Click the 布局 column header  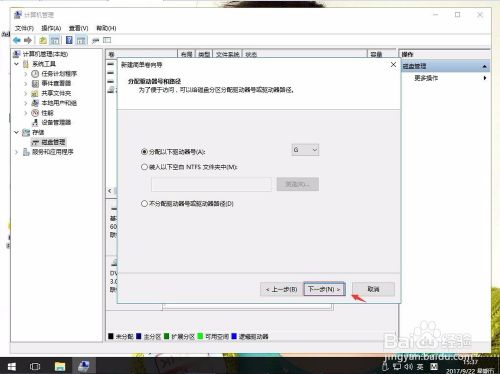click(x=186, y=54)
